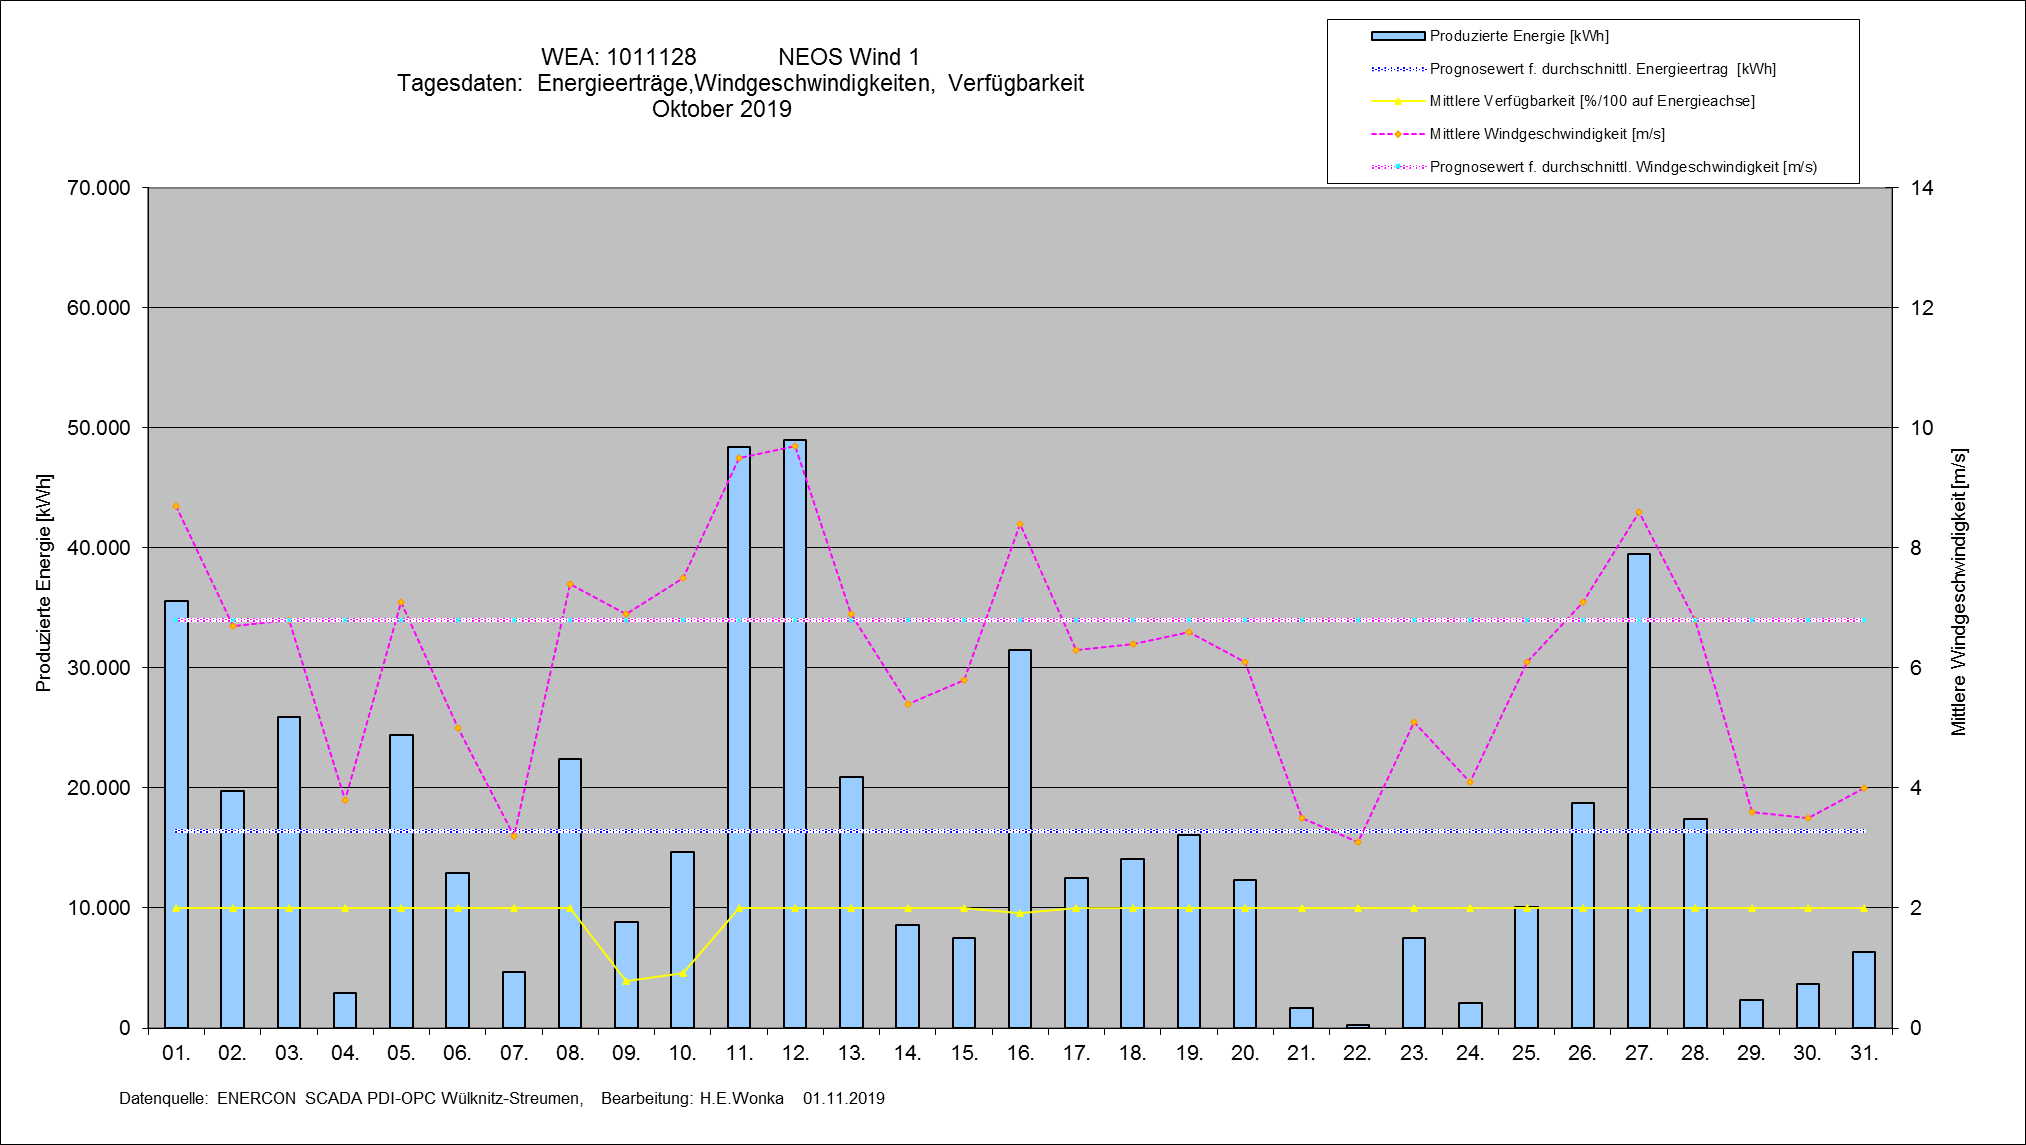Click the yellow Mittlere Verfügbarkeit legend marker
Image resolution: width=2026 pixels, height=1145 pixels.
click(x=1397, y=101)
